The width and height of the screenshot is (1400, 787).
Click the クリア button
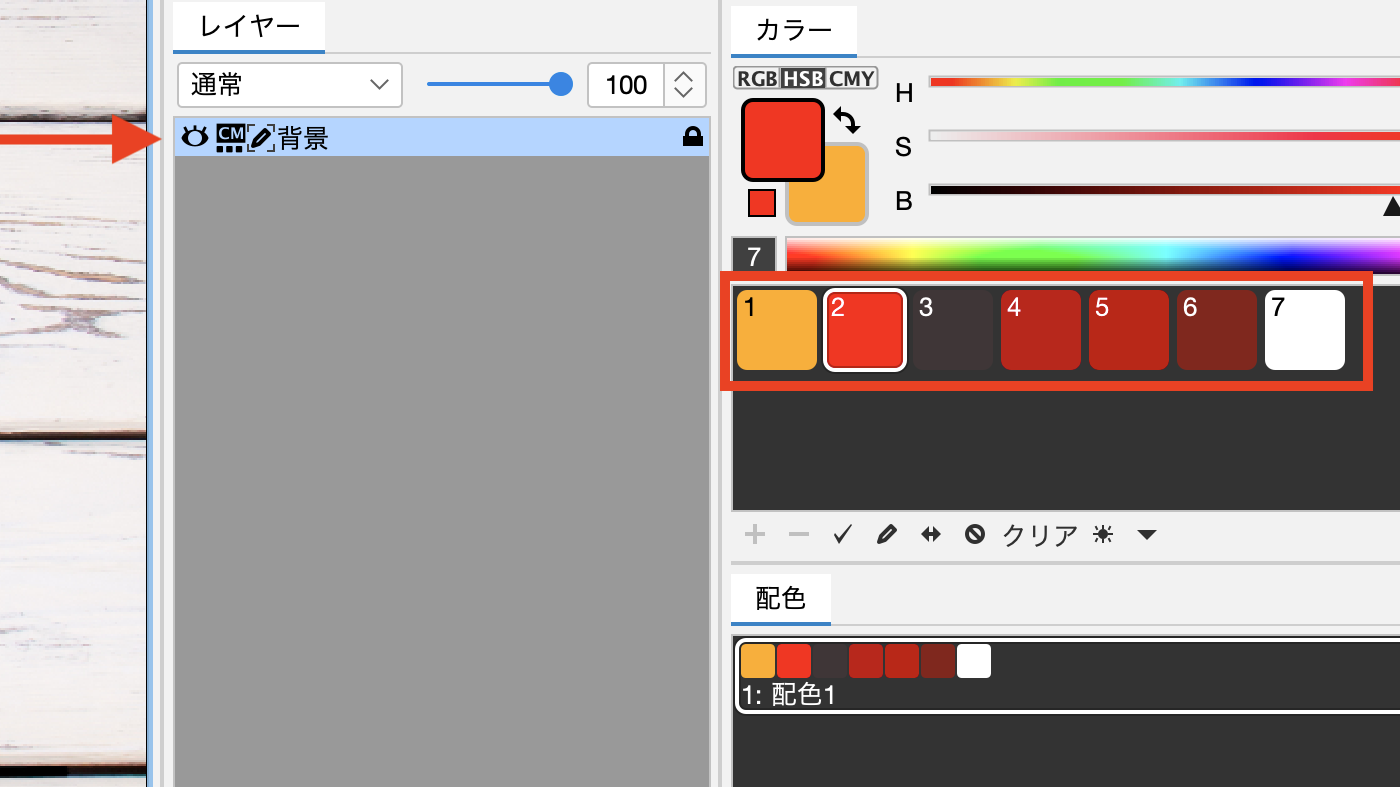pos(1040,535)
